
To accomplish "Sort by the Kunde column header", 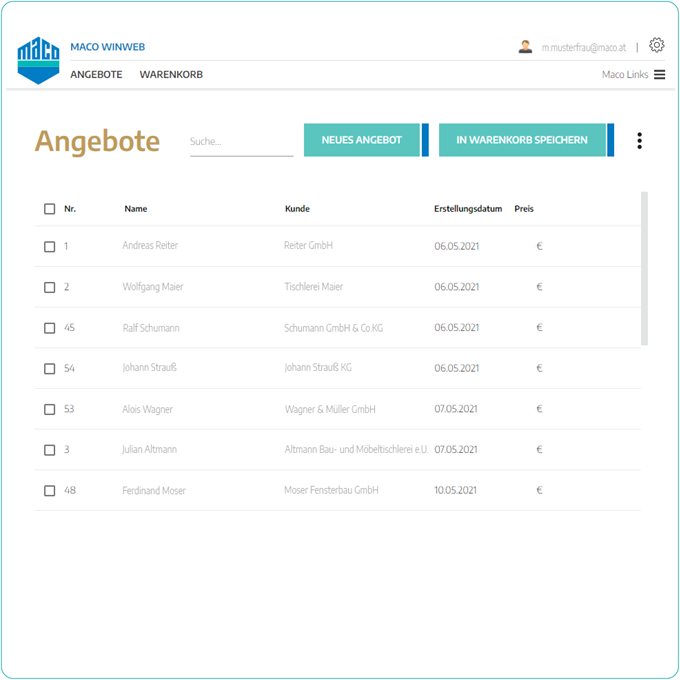I will pyautogui.click(x=297, y=209).
